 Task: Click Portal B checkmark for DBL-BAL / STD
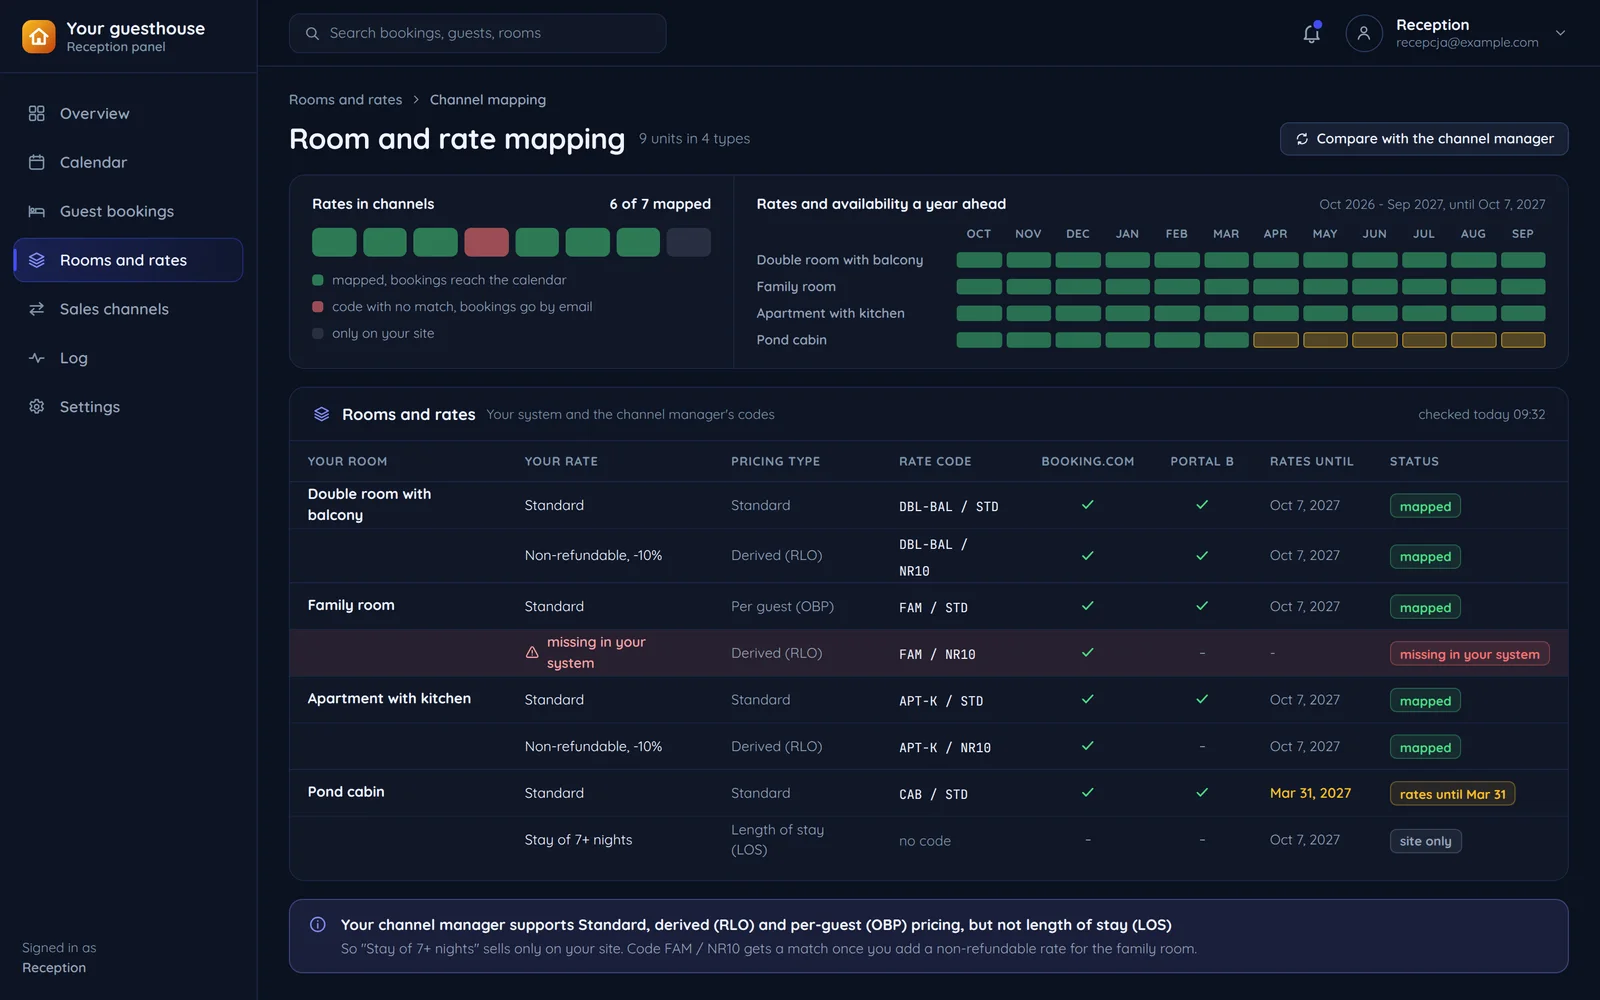click(x=1202, y=505)
